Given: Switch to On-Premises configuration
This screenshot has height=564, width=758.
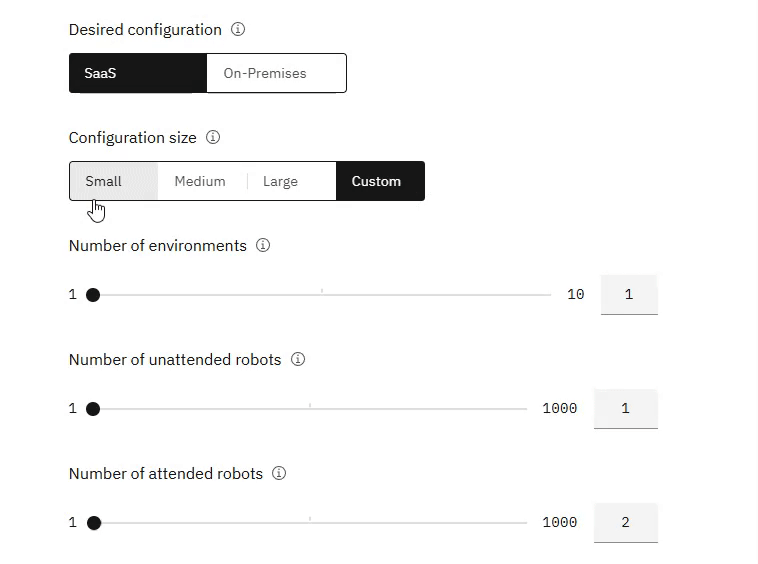Looking at the screenshot, I should click(277, 73).
